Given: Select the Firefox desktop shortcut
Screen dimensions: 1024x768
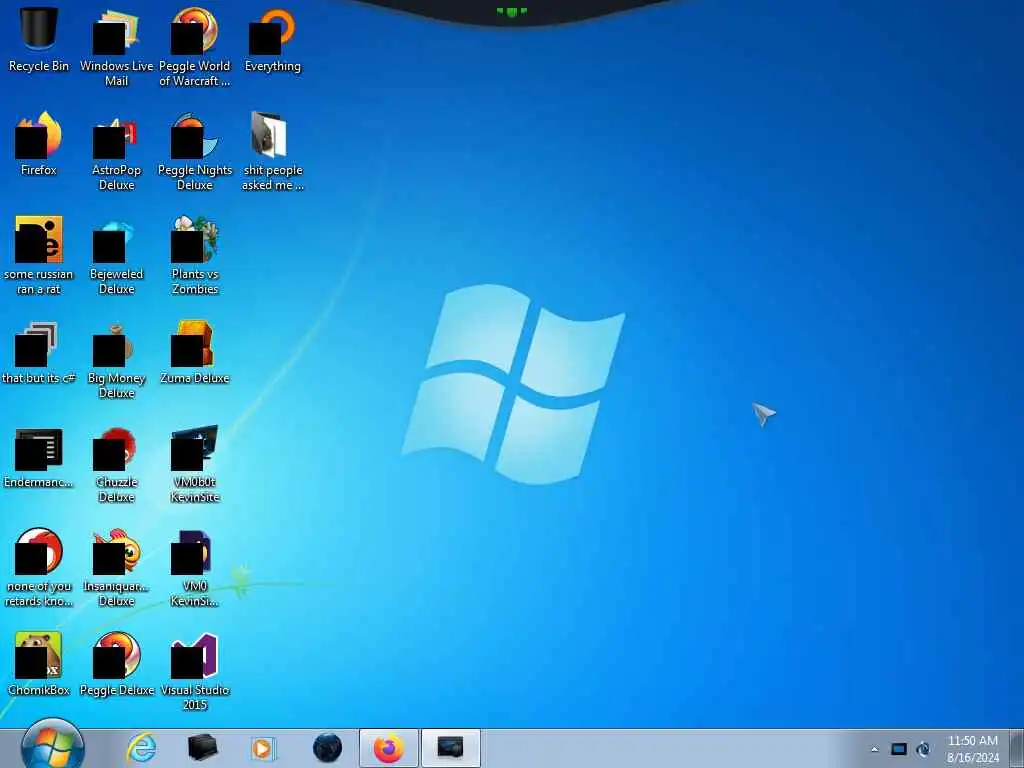Looking at the screenshot, I should [x=39, y=144].
